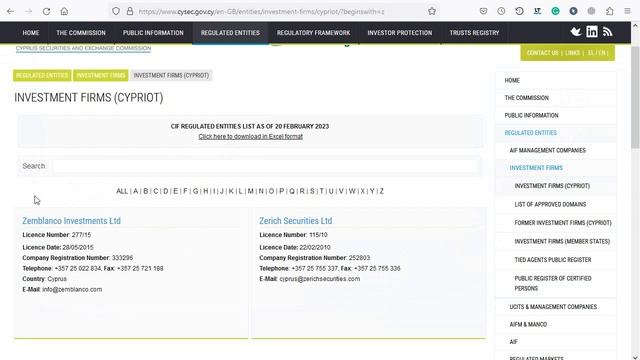Open TIED AGENTS PUBLIC REGISTER
This screenshot has height=360, width=640.
[x=553, y=260]
